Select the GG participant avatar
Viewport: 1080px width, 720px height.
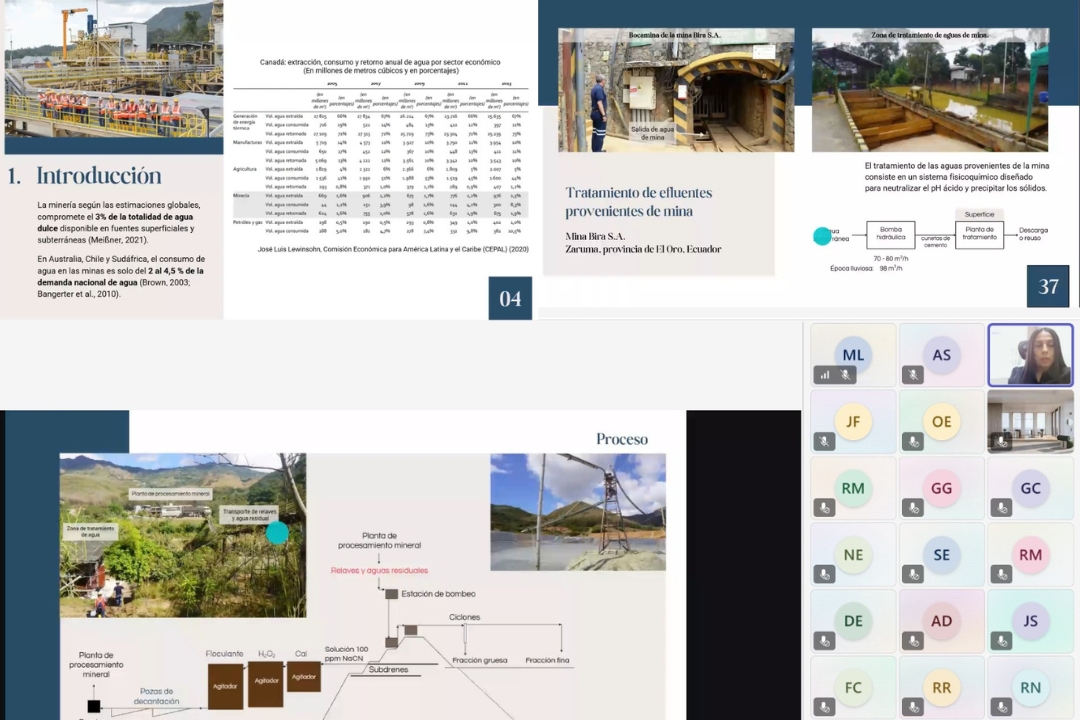(x=942, y=488)
